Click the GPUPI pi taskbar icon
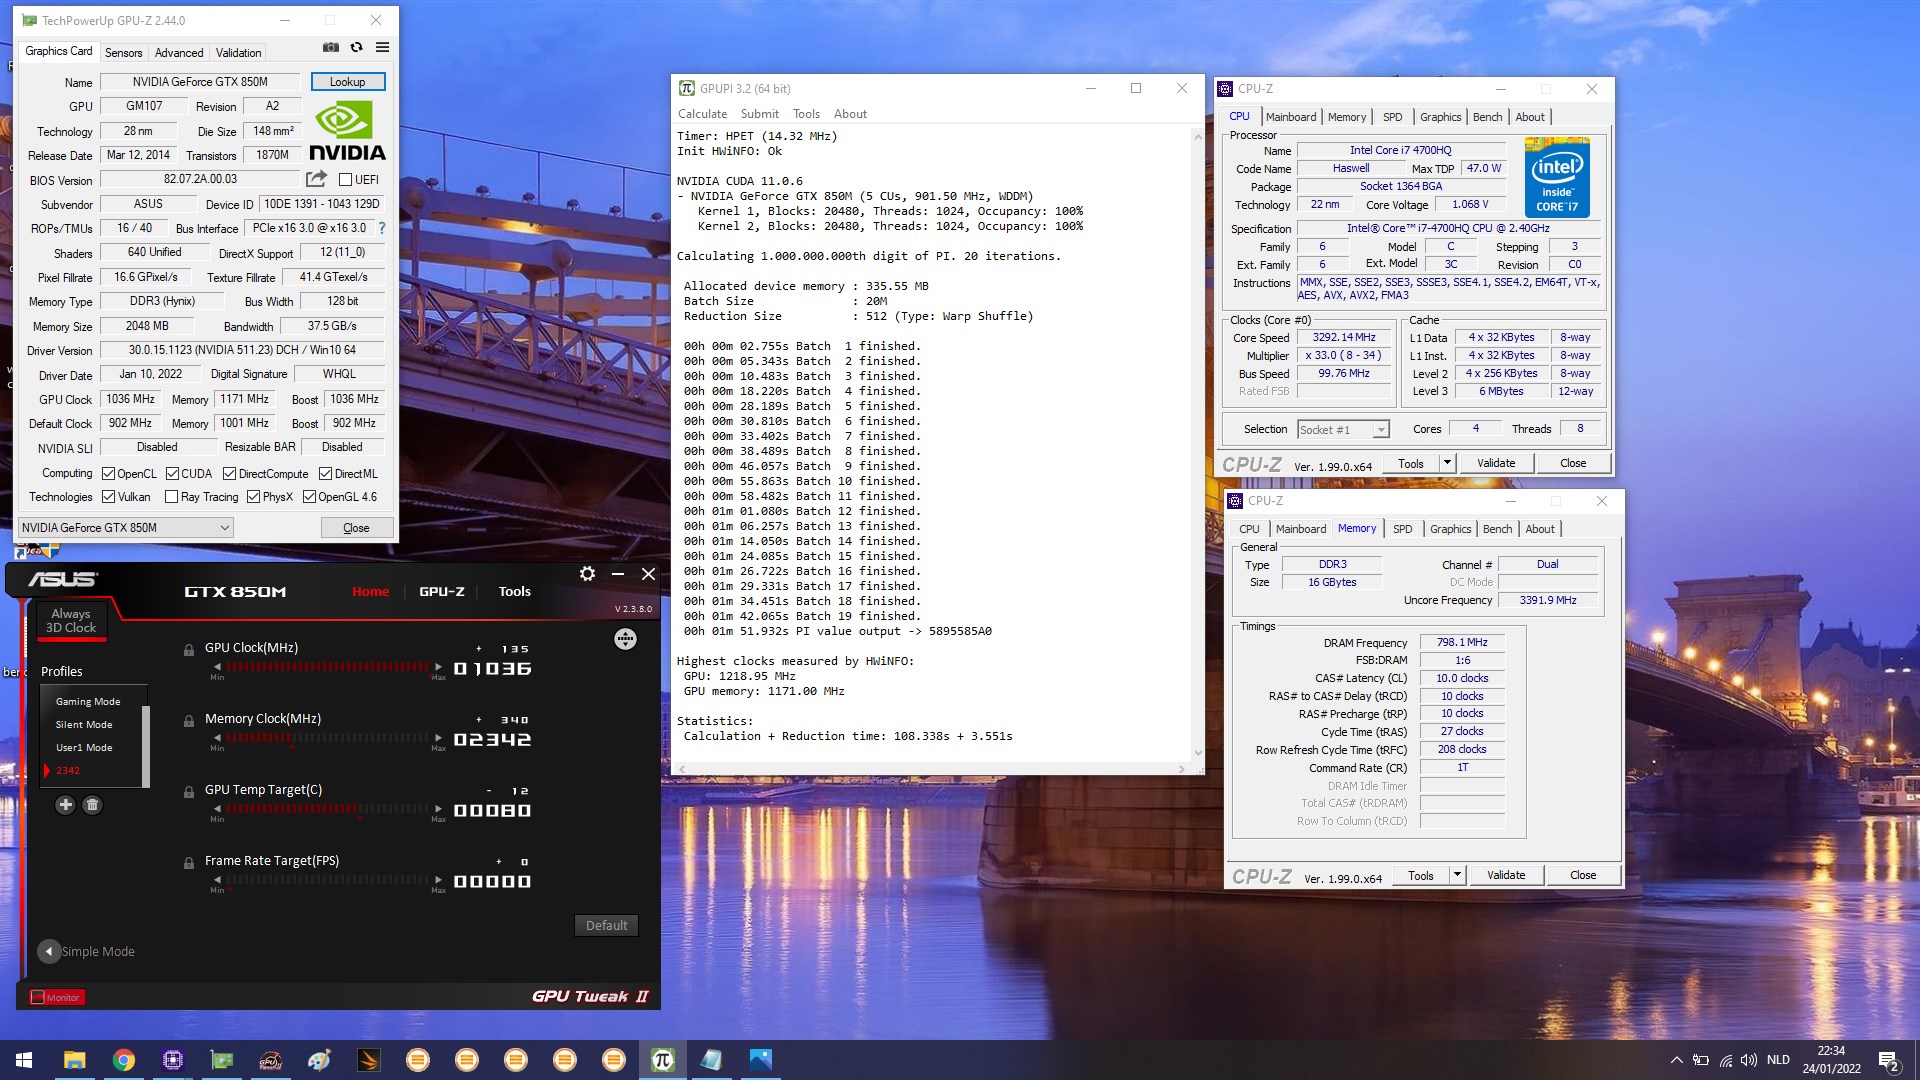 662,1060
